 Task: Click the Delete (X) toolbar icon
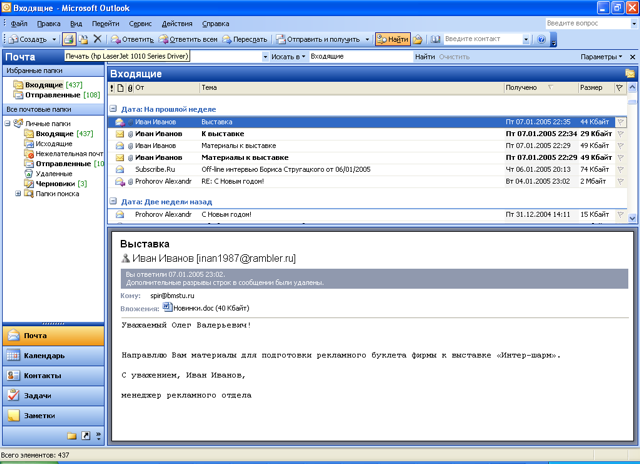[x=97, y=39]
